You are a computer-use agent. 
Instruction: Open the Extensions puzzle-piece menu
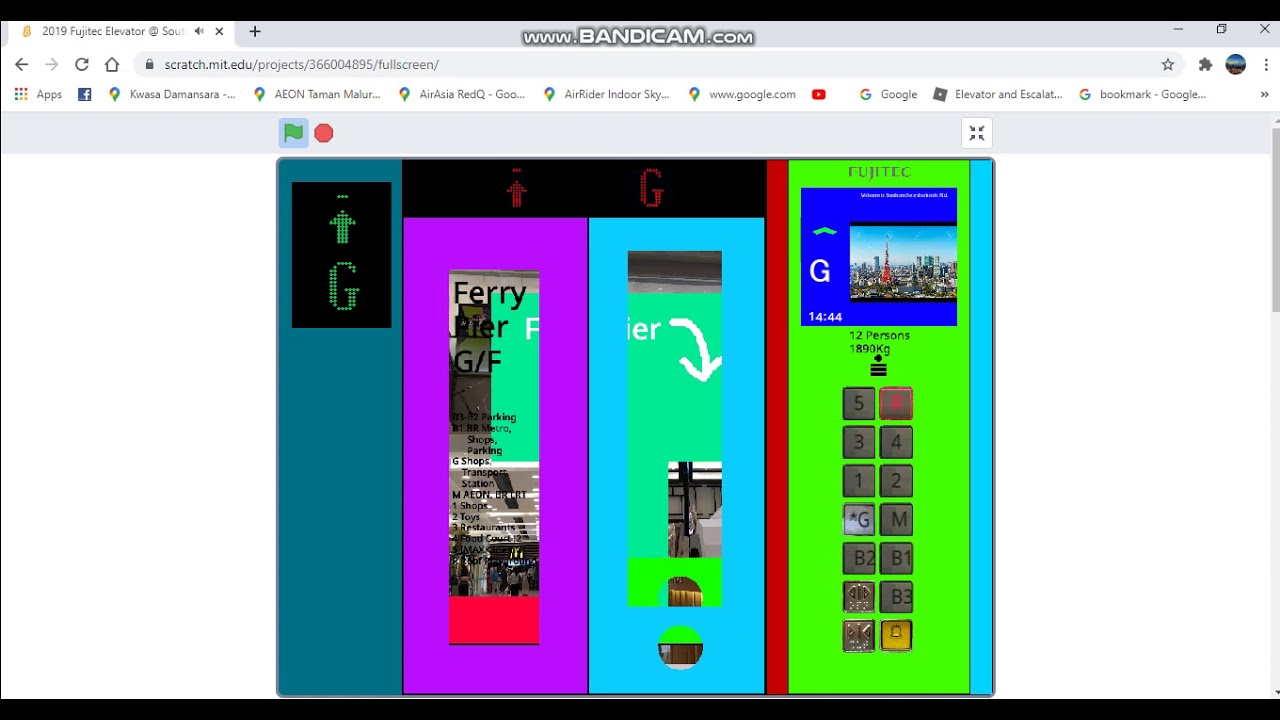tap(1205, 64)
